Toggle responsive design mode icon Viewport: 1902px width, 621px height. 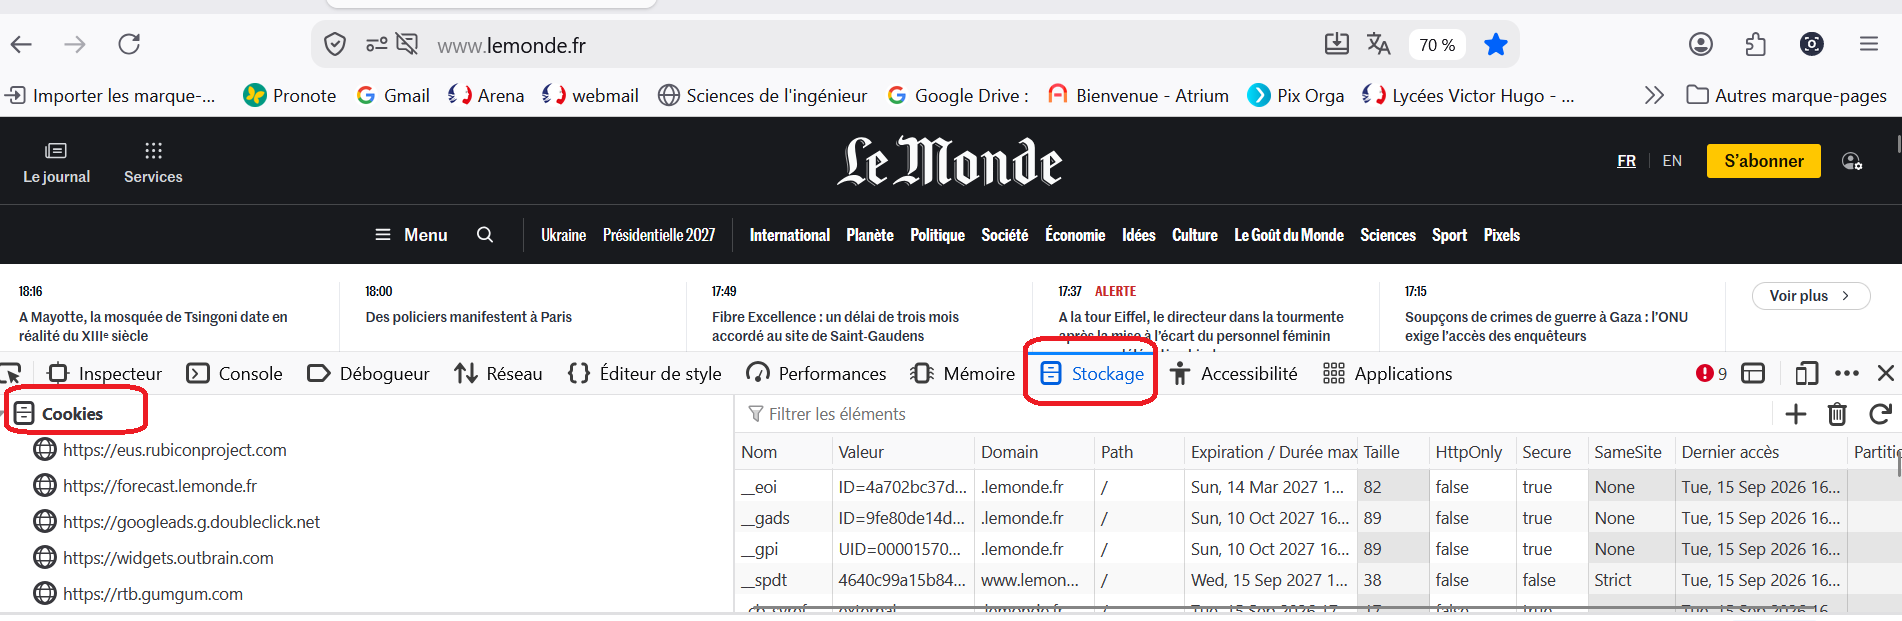point(1806,374)
